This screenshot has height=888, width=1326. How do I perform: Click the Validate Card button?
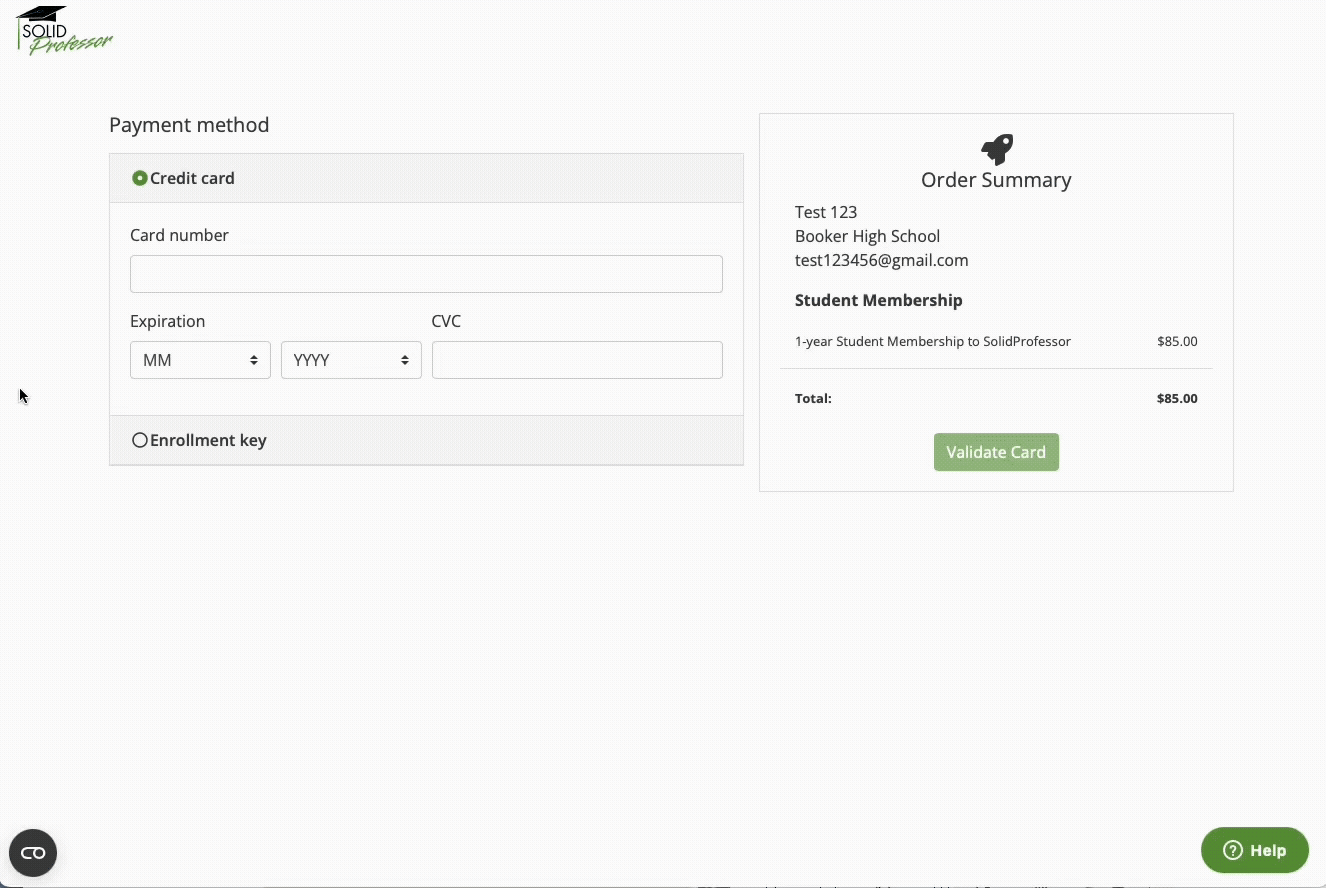pos(996,452)
